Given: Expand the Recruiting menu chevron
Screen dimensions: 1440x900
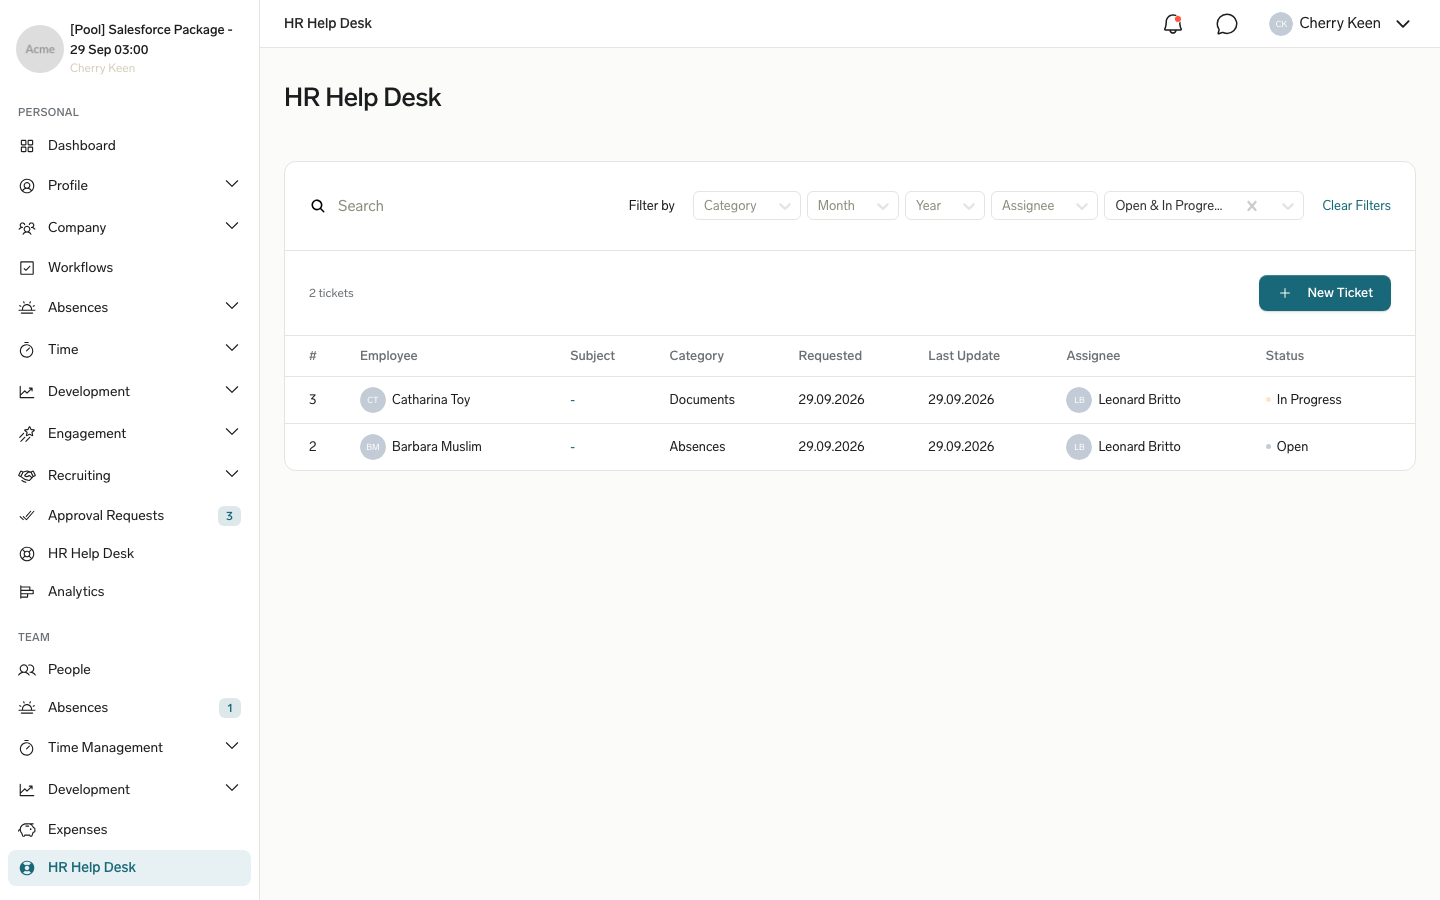Looking at the screenshot, I should (232, 474).
